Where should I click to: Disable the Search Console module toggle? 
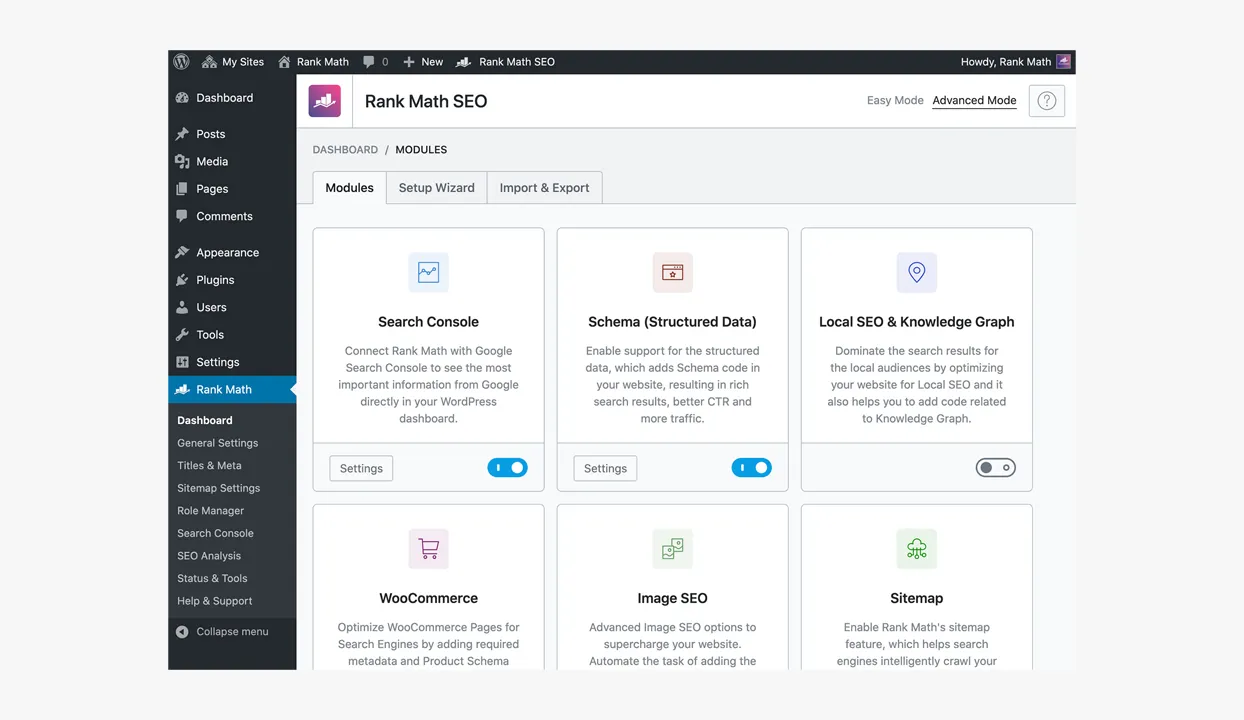[x=507, y=468]
